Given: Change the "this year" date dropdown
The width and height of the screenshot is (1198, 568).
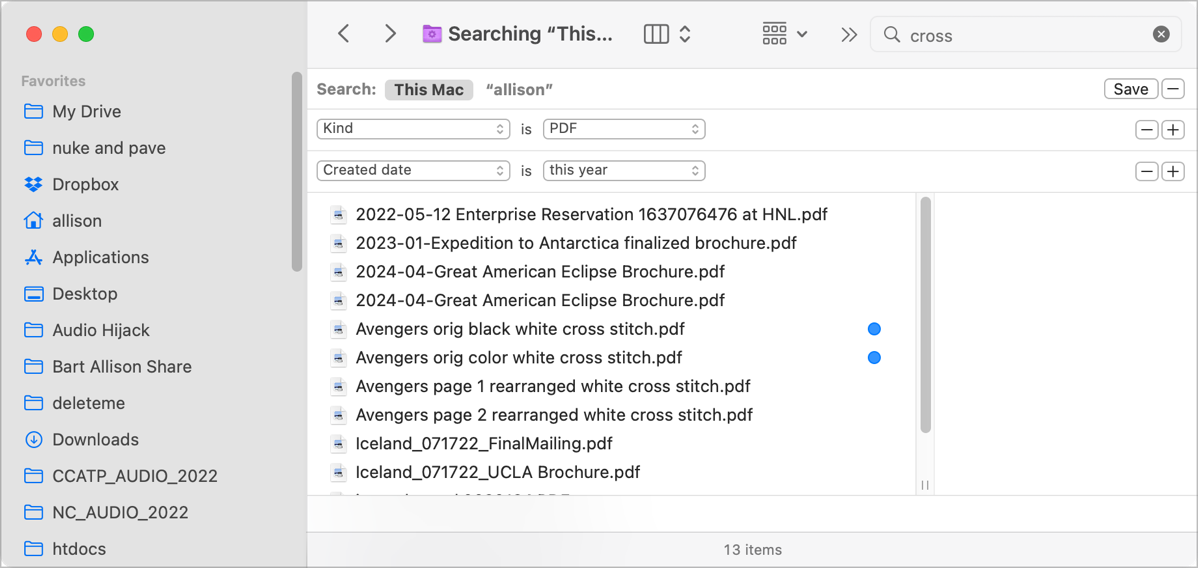Looking at the screenshot, I should 624,171.
